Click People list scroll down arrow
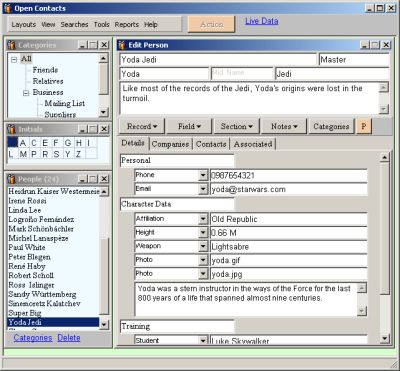The height and width of the screenshot is (371, 400). [104, 325]
